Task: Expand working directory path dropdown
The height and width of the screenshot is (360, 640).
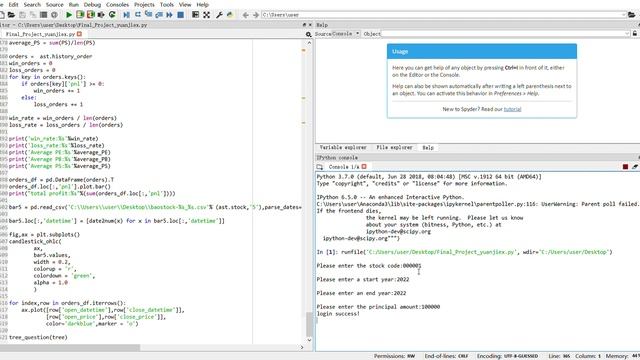Action: click(x=624, y=15)
